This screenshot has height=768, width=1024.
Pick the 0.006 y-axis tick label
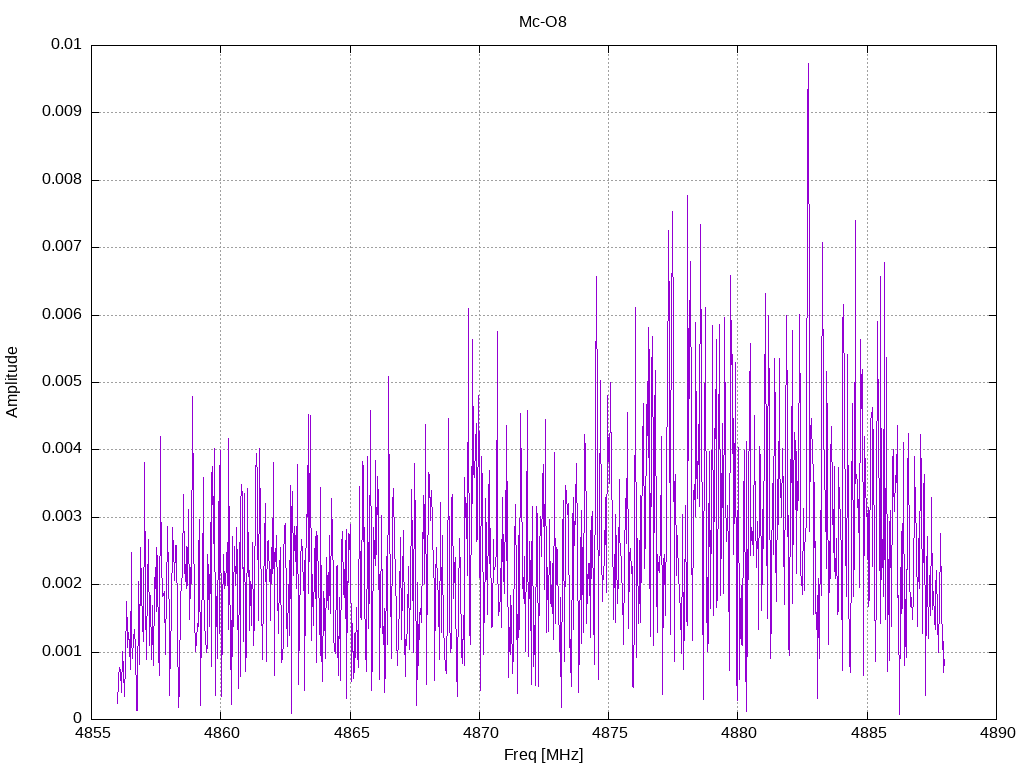point(61,315)
